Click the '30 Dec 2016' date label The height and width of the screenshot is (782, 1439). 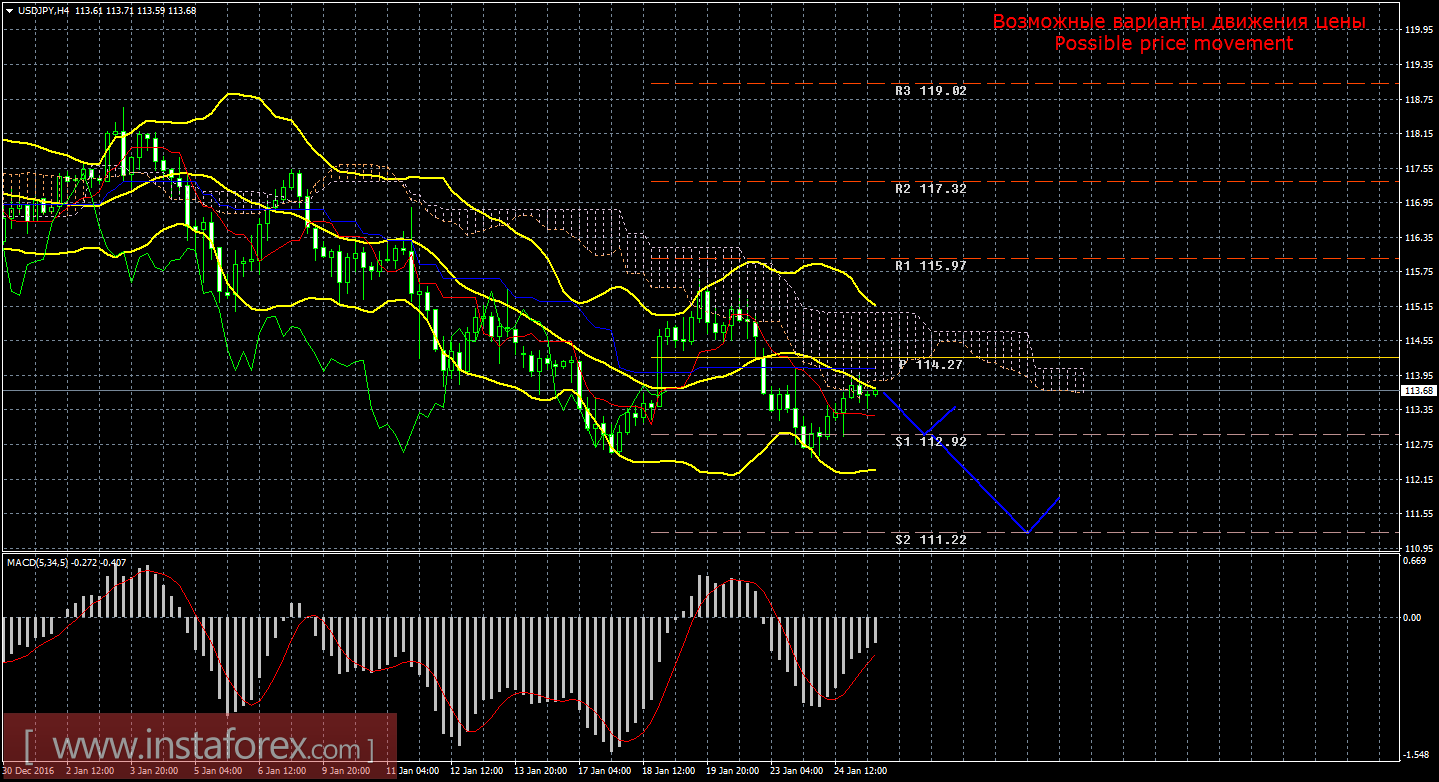click(29, 772)
